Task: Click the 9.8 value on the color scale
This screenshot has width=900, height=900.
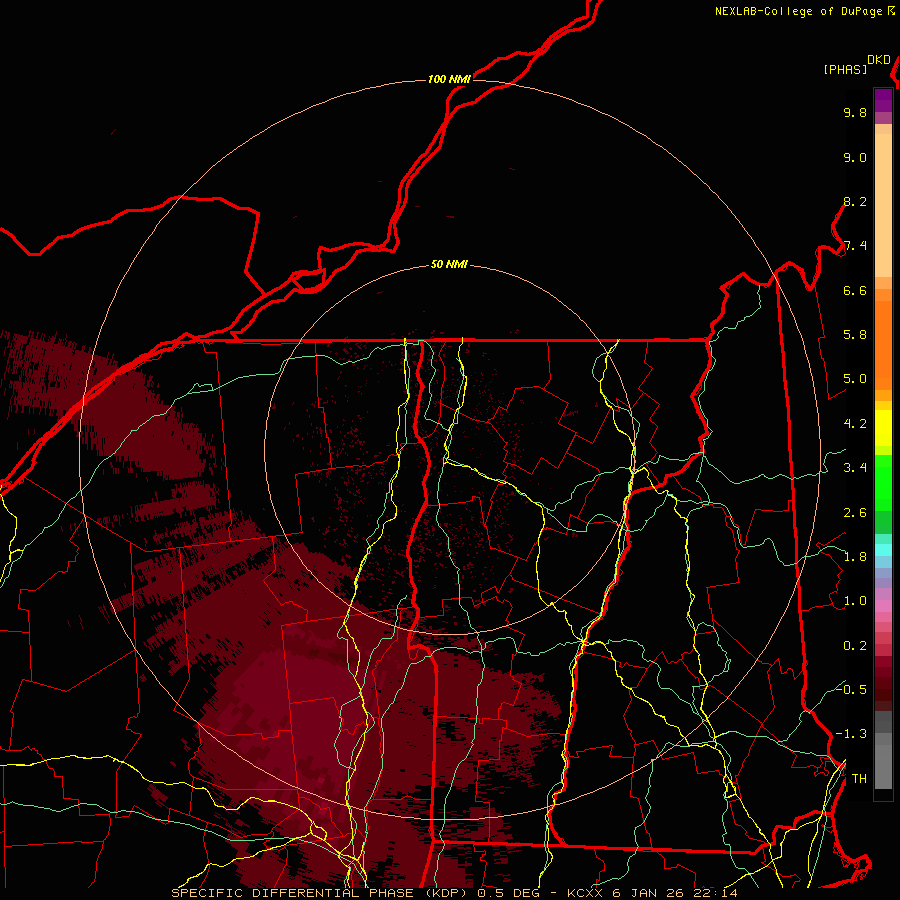Action: click(855, 112)
